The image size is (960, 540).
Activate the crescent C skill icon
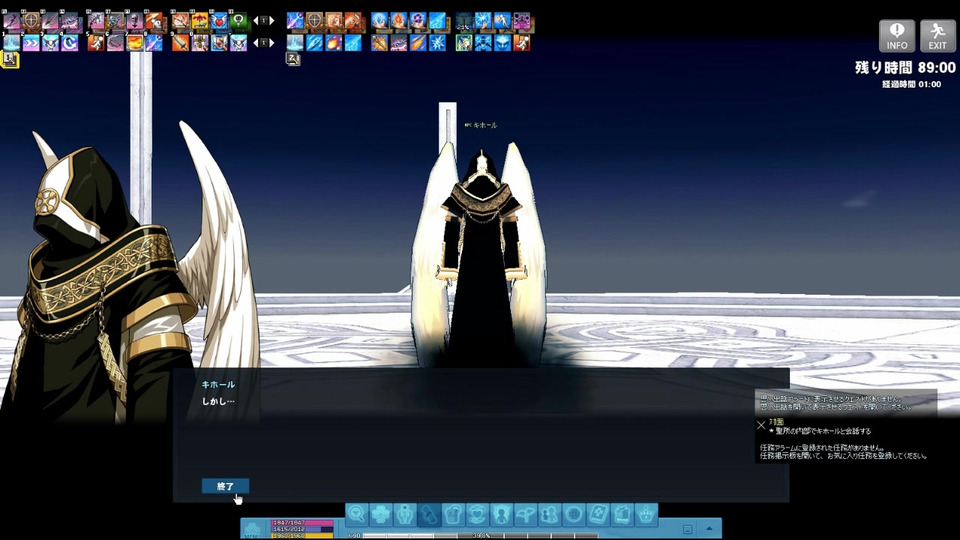(69, 42)
